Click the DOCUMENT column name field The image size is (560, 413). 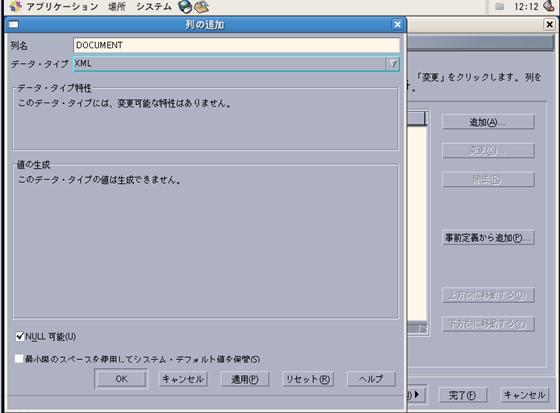[236, 45]
